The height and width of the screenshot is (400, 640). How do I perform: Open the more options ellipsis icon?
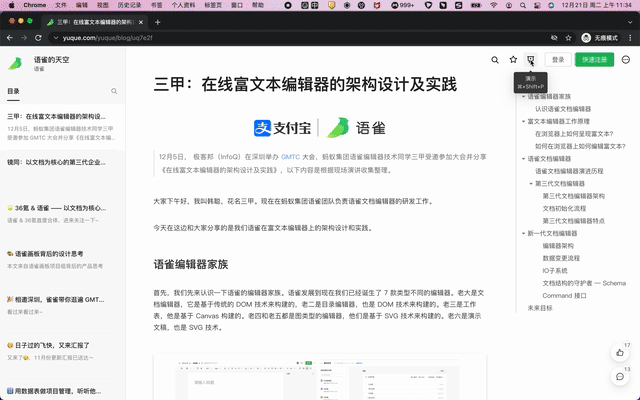[626, 60]
